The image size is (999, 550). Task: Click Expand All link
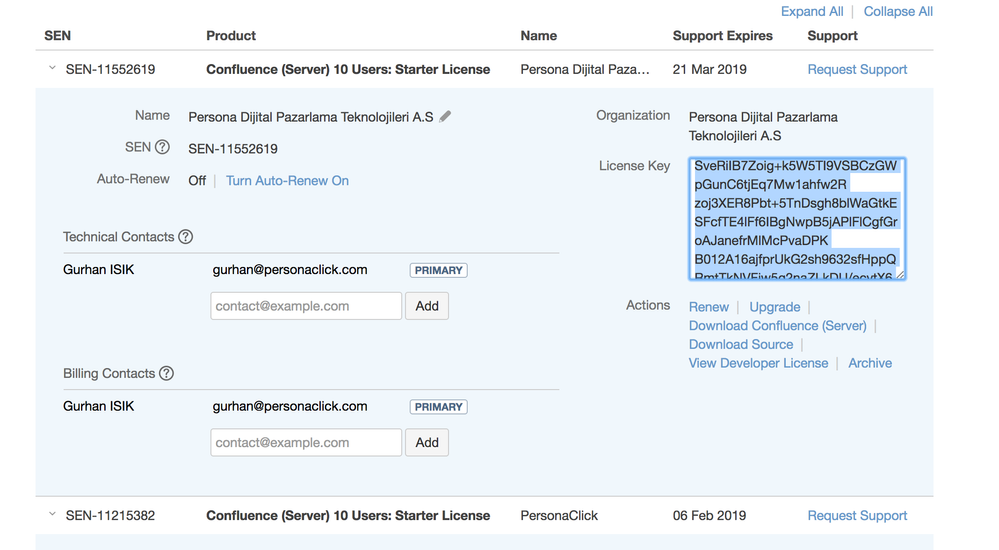812,11
